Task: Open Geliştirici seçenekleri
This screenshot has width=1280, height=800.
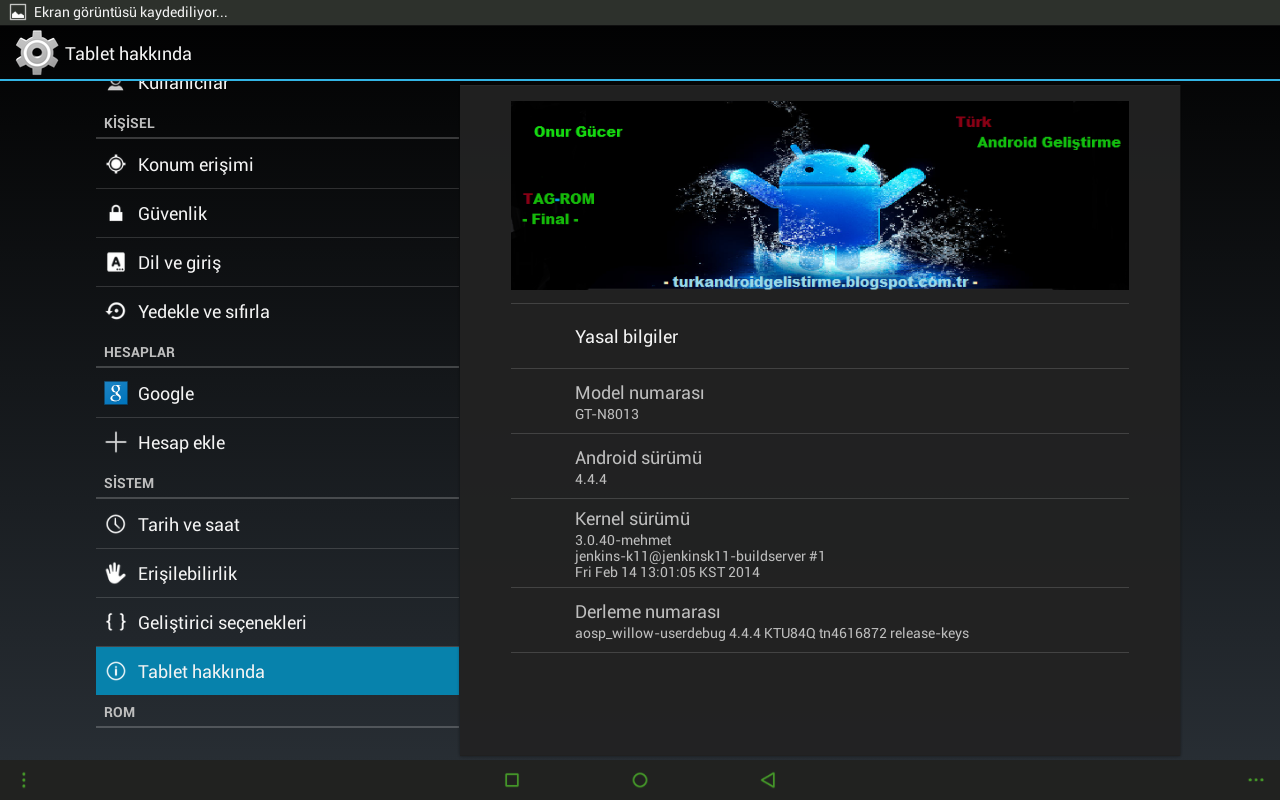Action: click(x=277, y=622)
